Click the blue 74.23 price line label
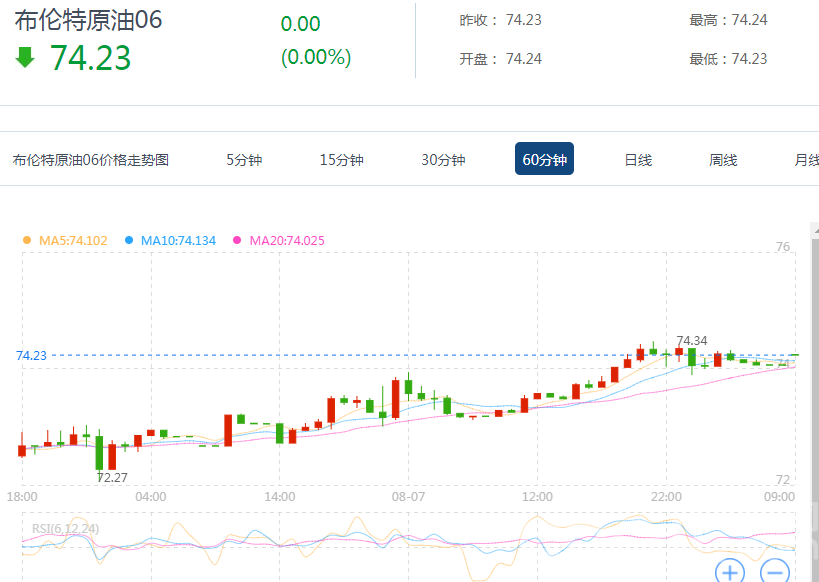 pos(31,356)
